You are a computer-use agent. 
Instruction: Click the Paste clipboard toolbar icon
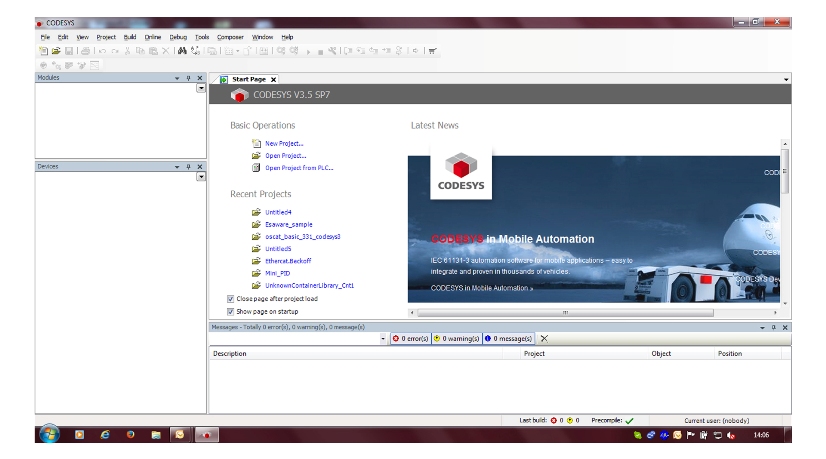tap(153, 51)
